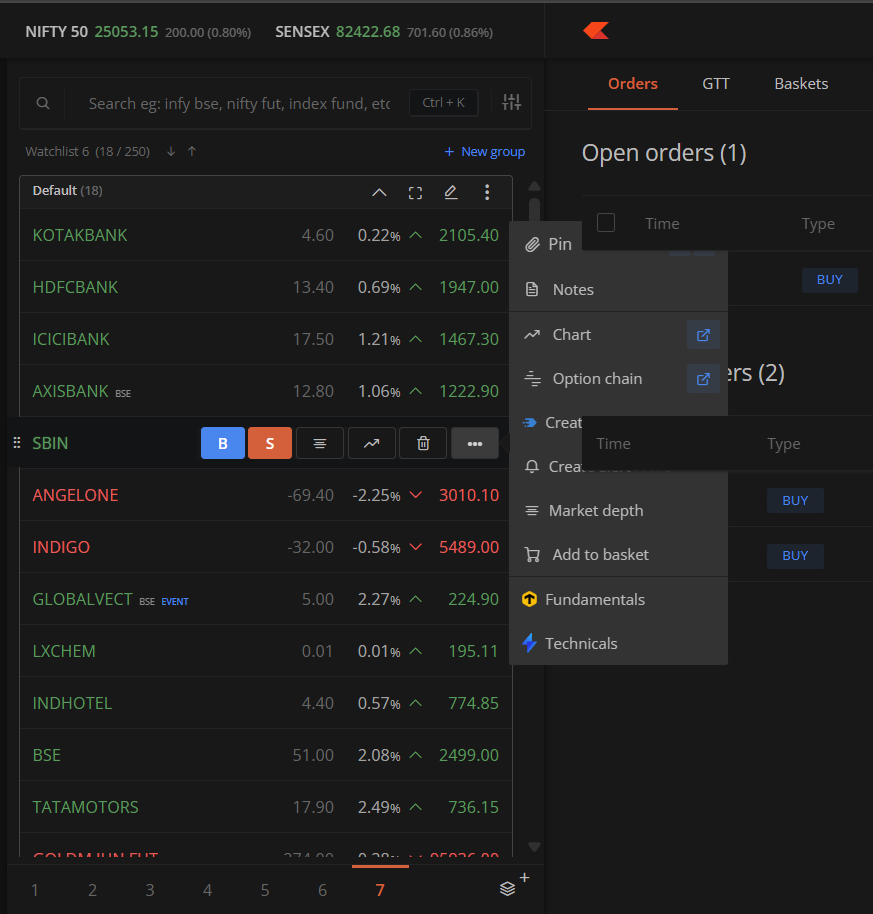
Task: Open Option chain in new window icon
Action: click(703, 379)
